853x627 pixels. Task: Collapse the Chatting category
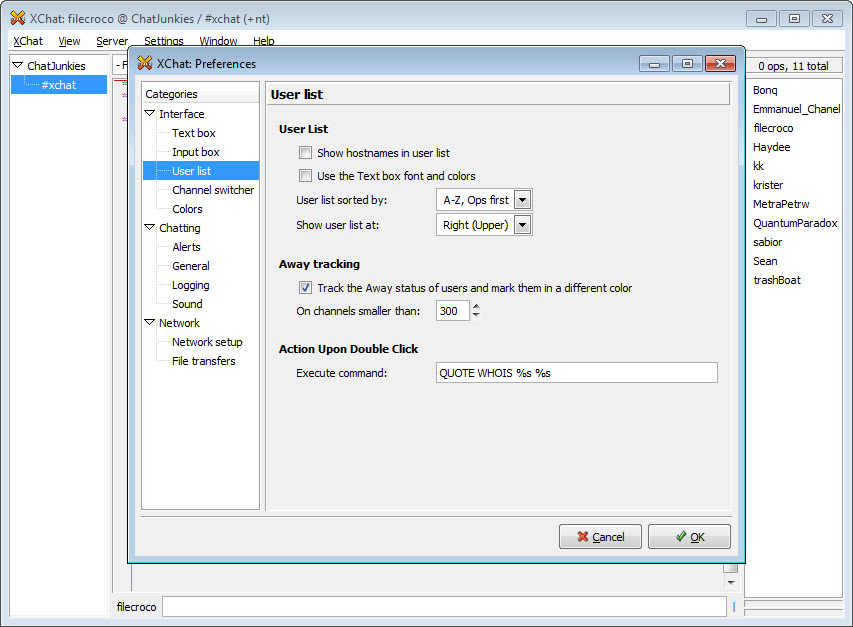coord(150,228)
